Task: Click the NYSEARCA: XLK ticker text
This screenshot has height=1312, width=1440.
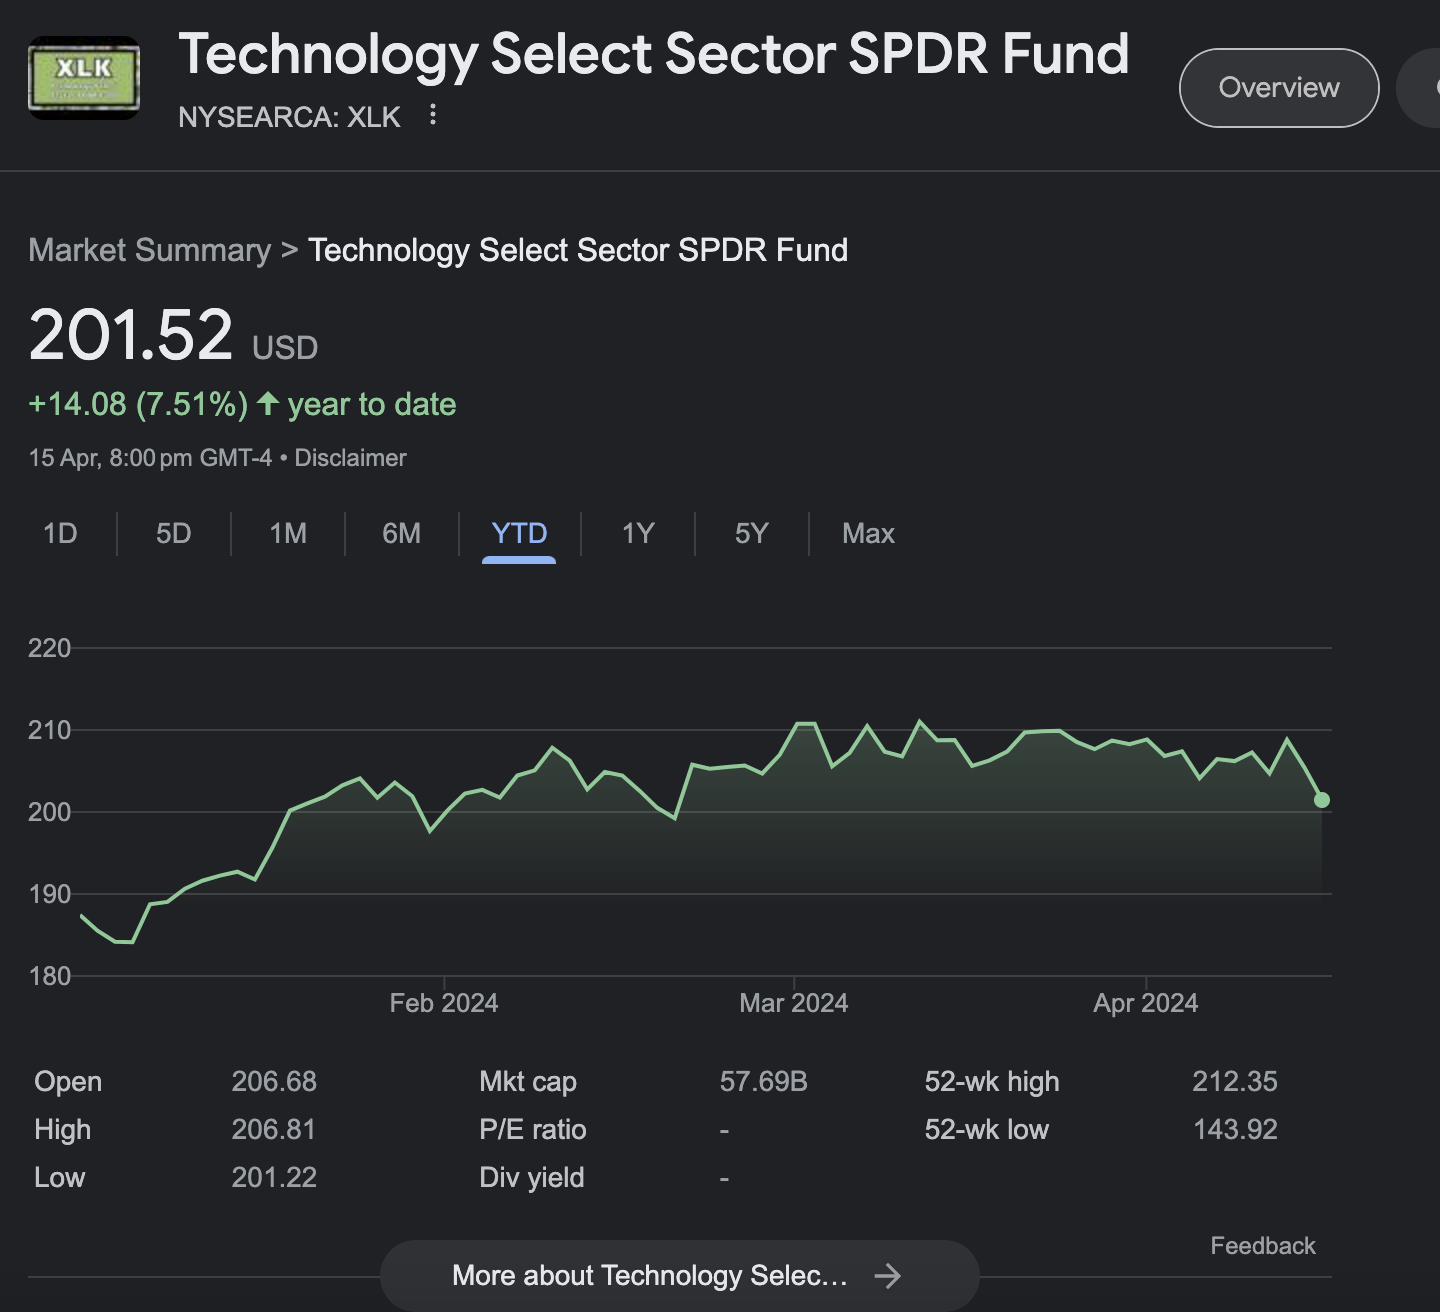Action: pyautogui.click(x=289, y=117)
